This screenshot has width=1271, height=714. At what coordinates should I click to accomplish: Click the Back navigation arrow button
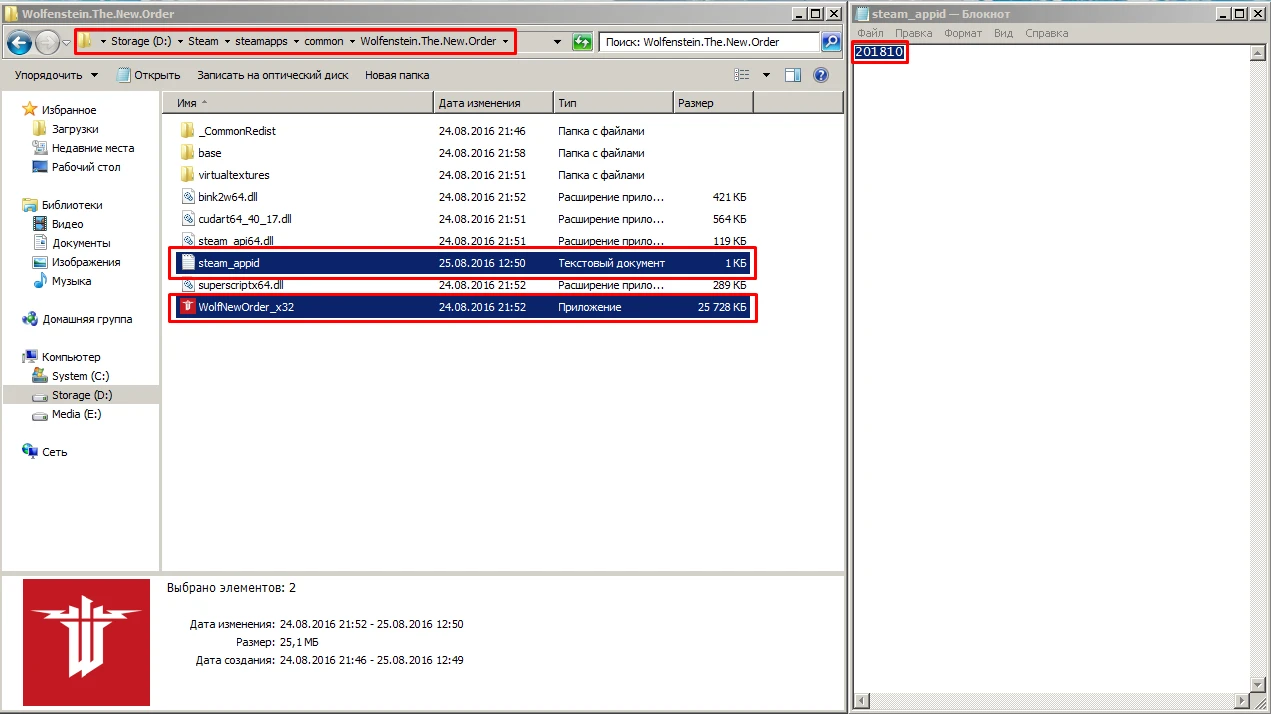19,42
